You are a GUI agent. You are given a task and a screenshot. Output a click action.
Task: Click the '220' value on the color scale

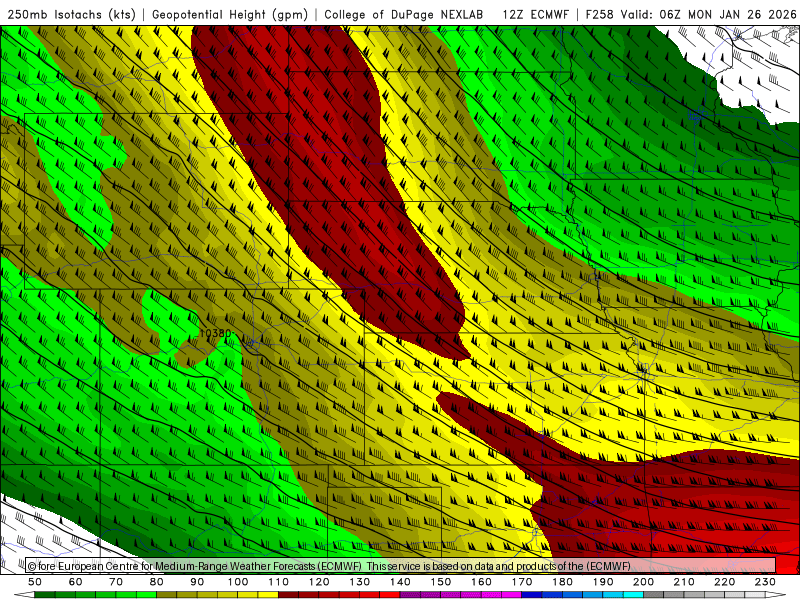pyautogui.click(x=725, y=582)
